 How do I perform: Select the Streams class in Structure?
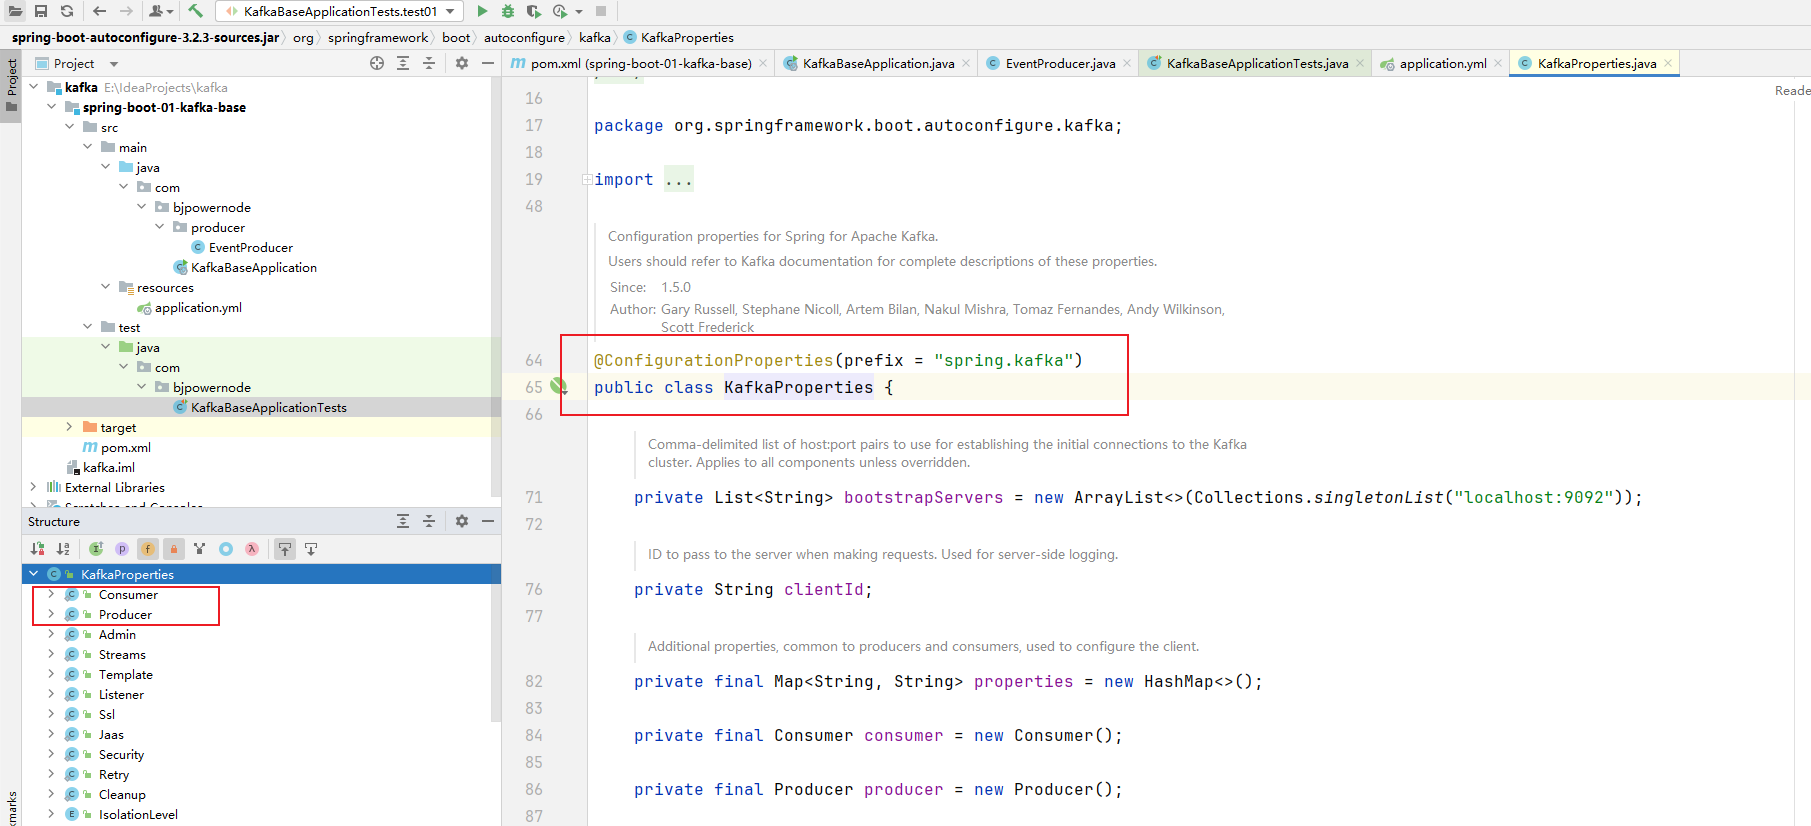(122, 654)
